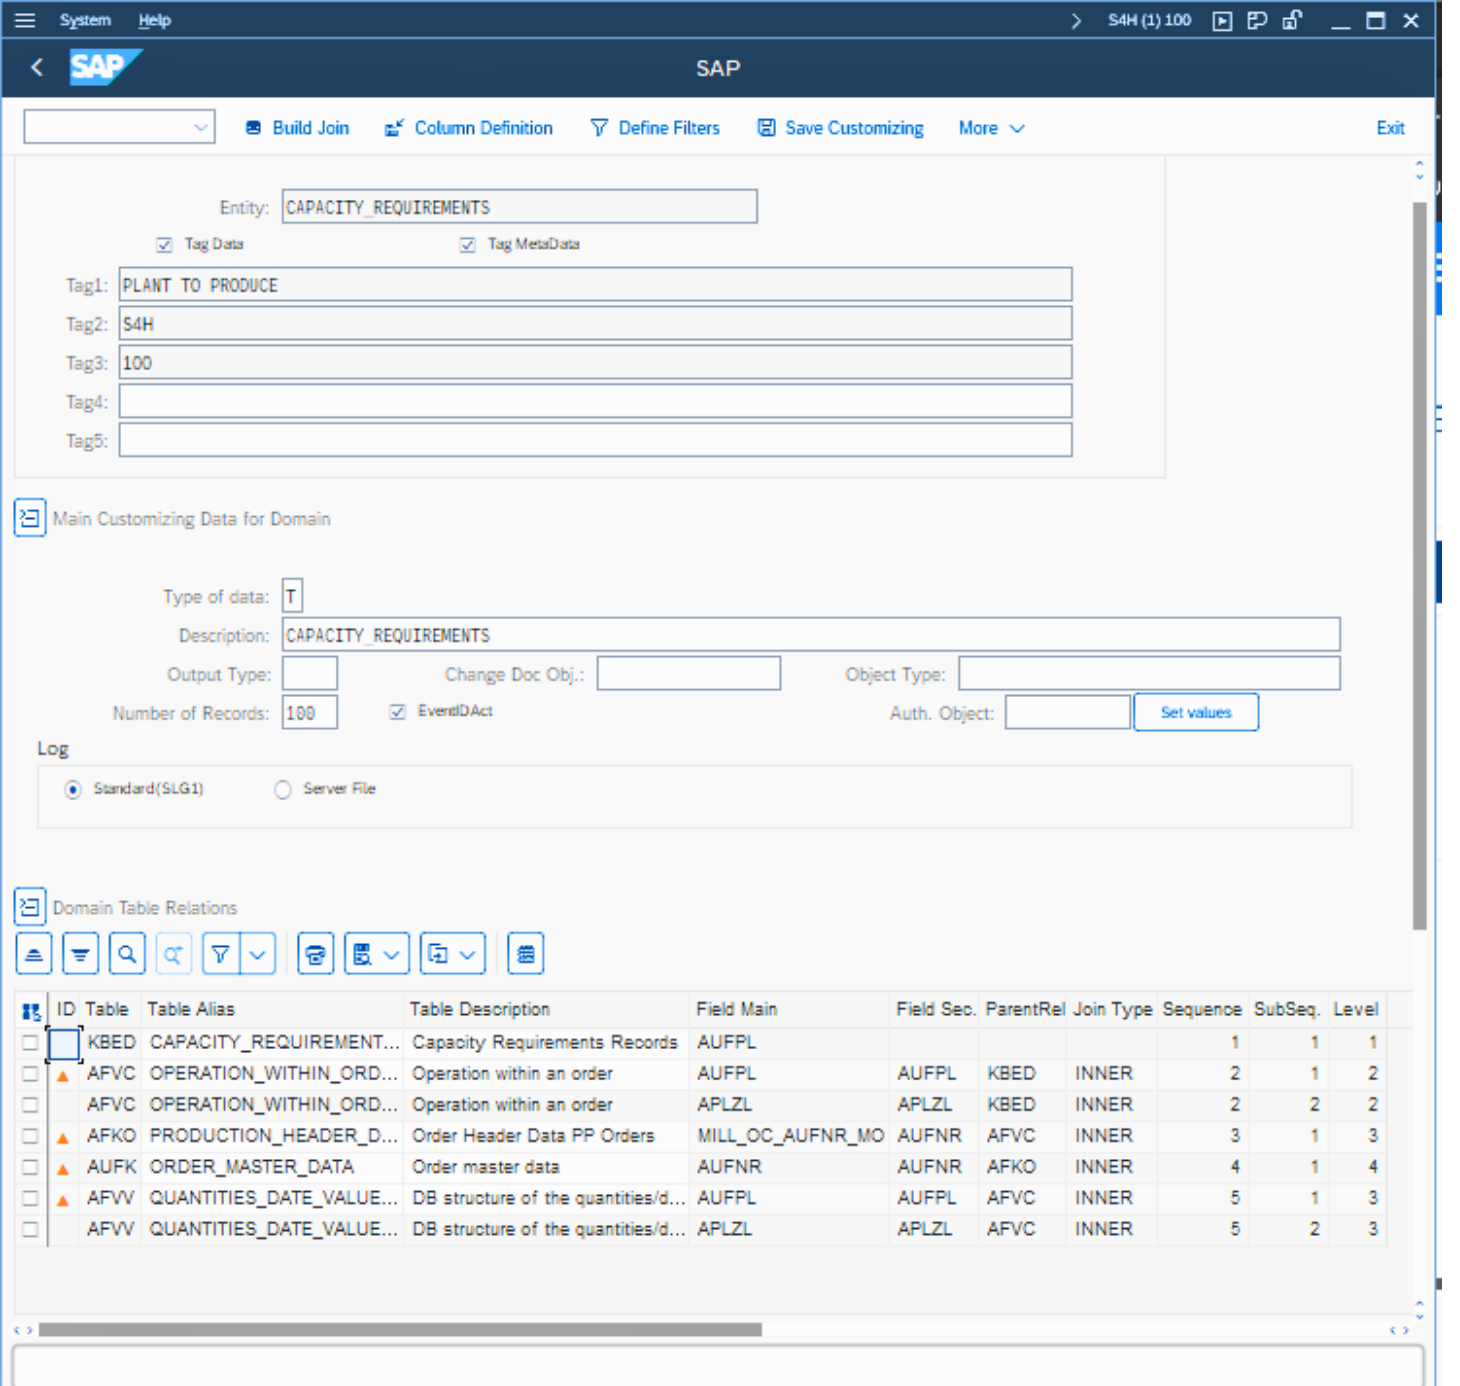Click into the Tag4 input field
Viewport: 1460px width, 1386px height.
click(595, 402)
